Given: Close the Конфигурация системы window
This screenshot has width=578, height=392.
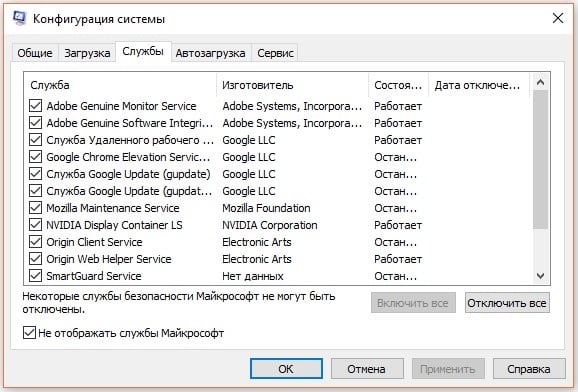Looking at the screenshot, I should [558, 18].
